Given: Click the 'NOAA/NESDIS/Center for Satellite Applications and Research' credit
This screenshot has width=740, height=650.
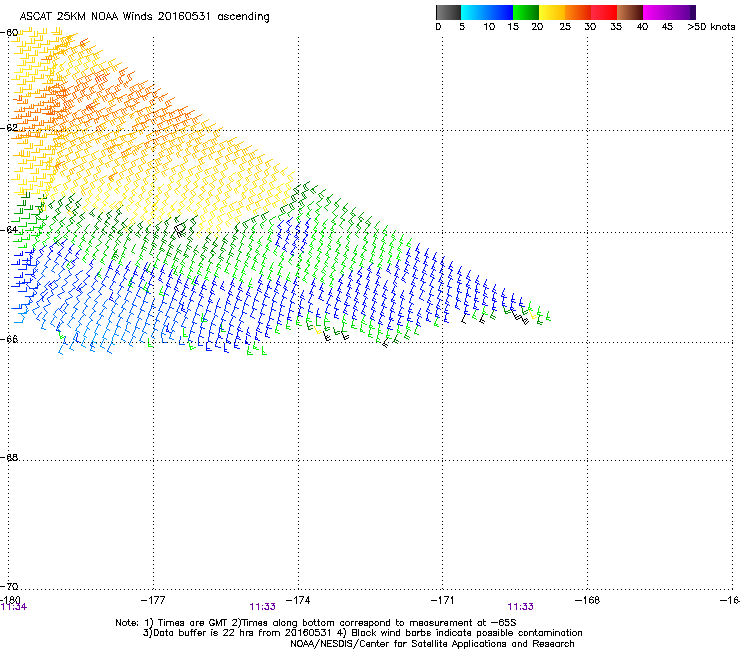Looking at the screenshot, I should tap(432, 644).
